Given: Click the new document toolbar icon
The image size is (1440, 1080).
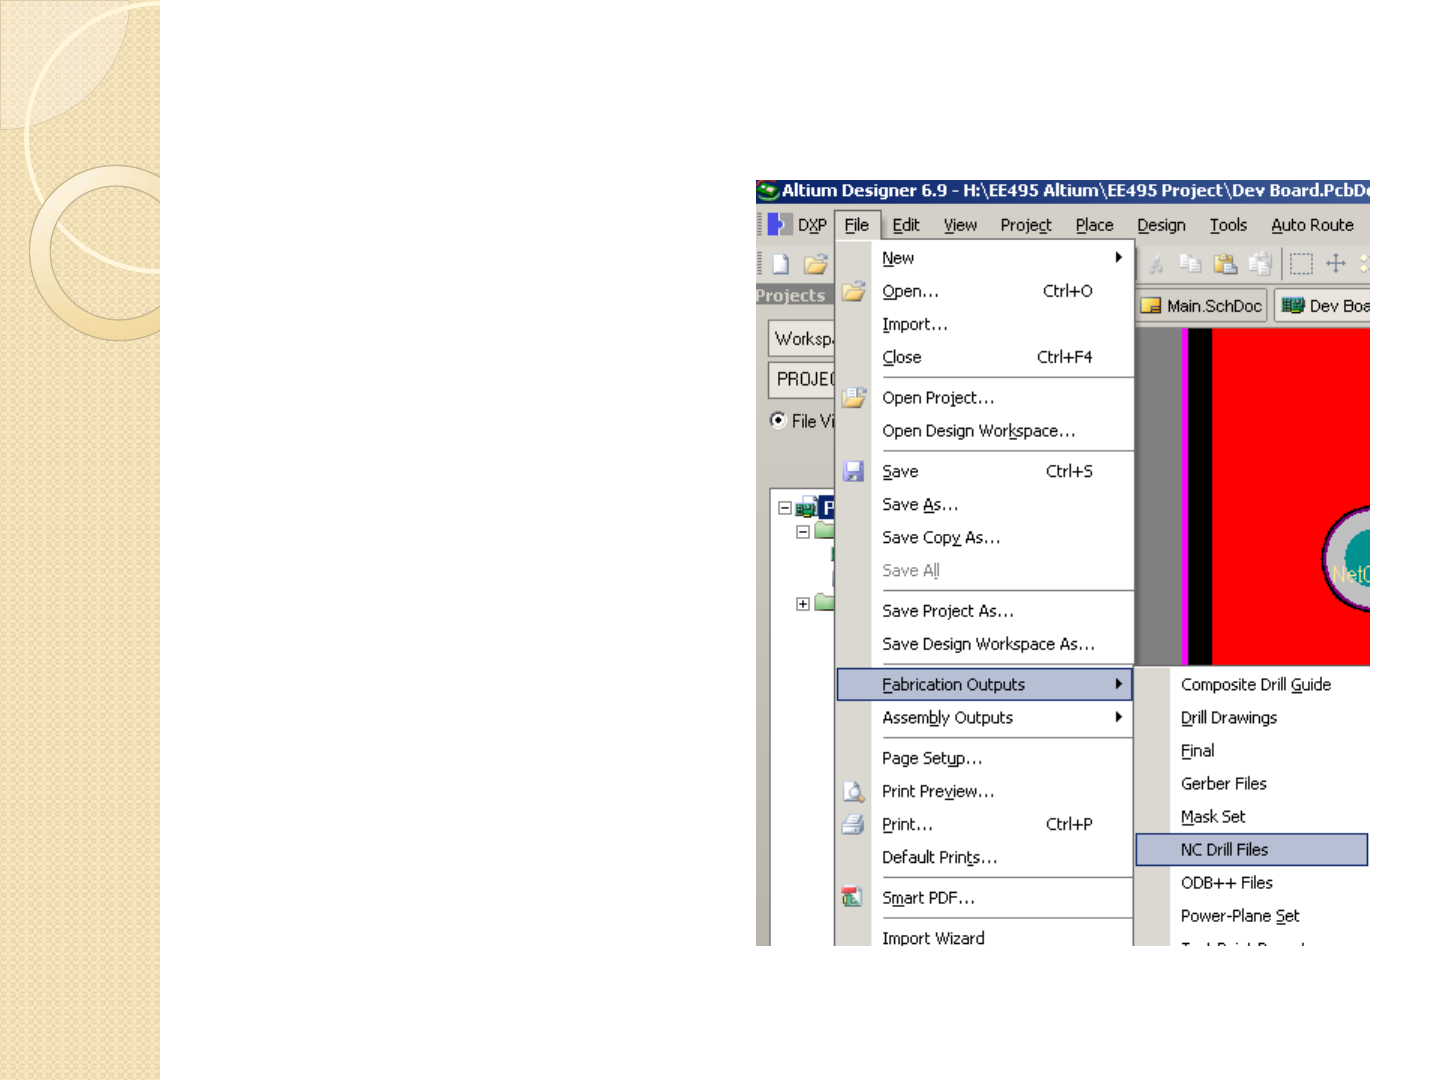Looking at the screenshot, I should 781,264.
